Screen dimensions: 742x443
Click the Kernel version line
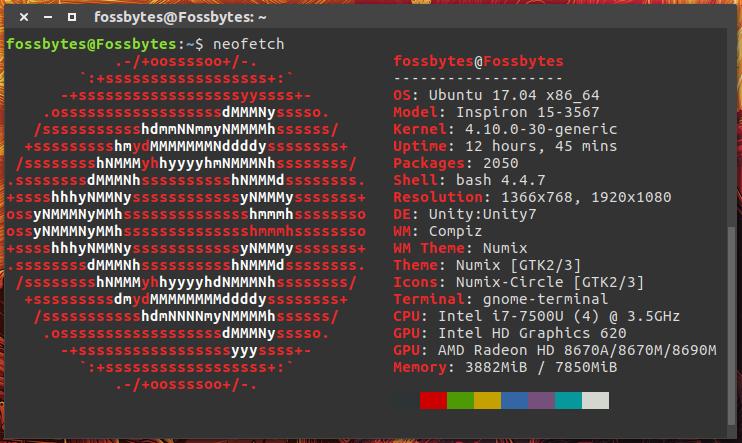505,130
